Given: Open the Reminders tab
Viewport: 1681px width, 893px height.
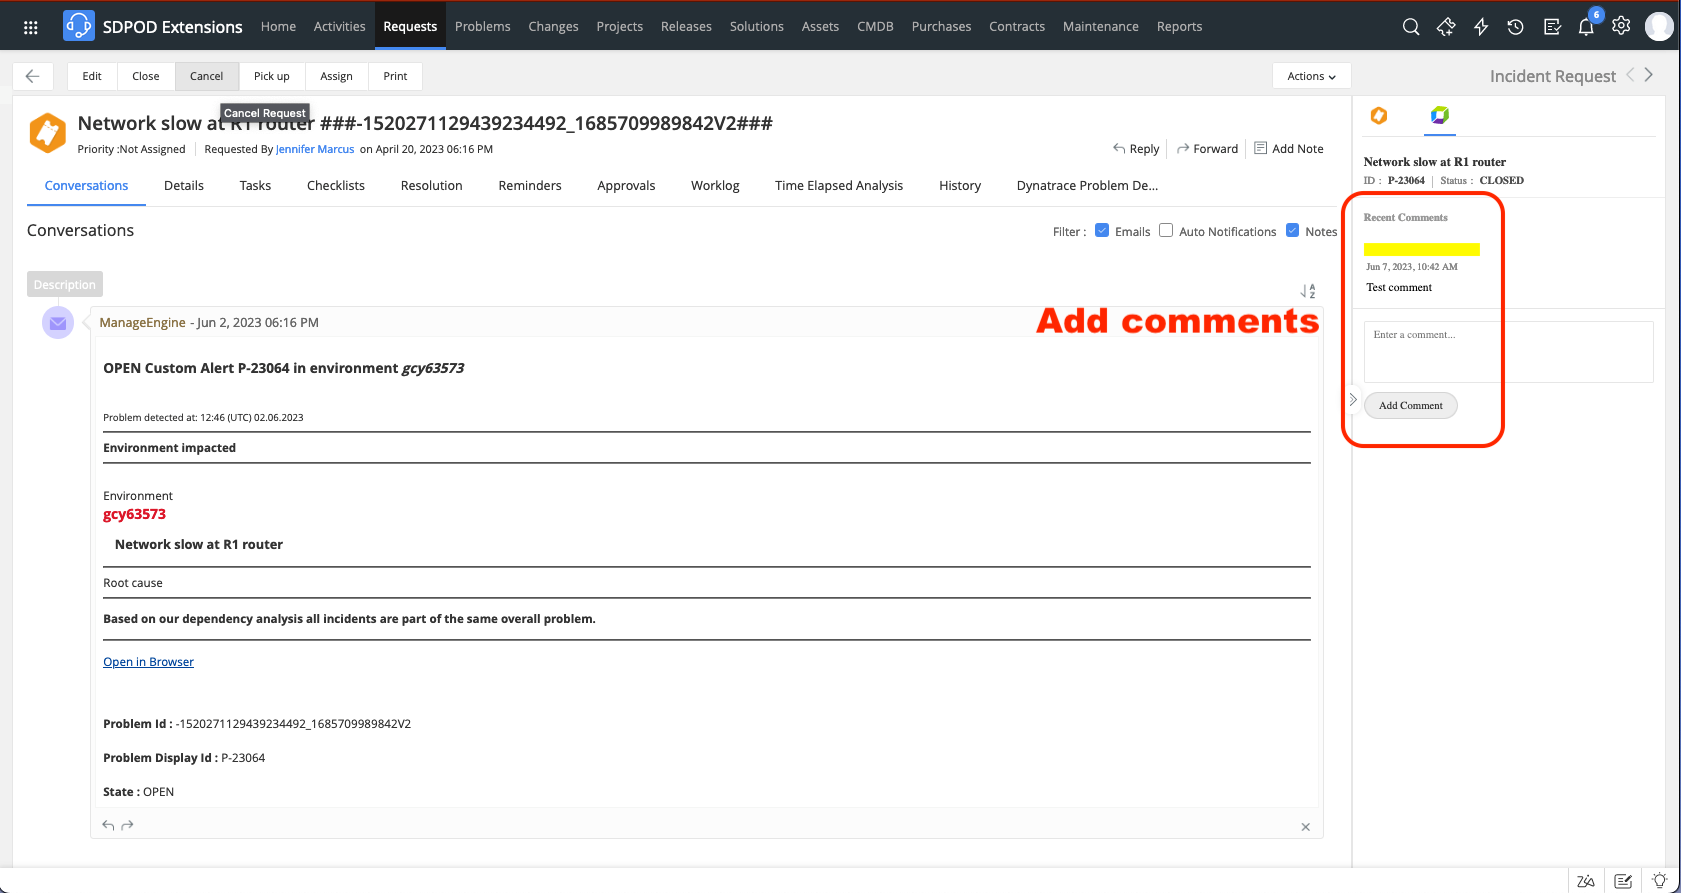Looking at the screenshot, I should 530,186.
